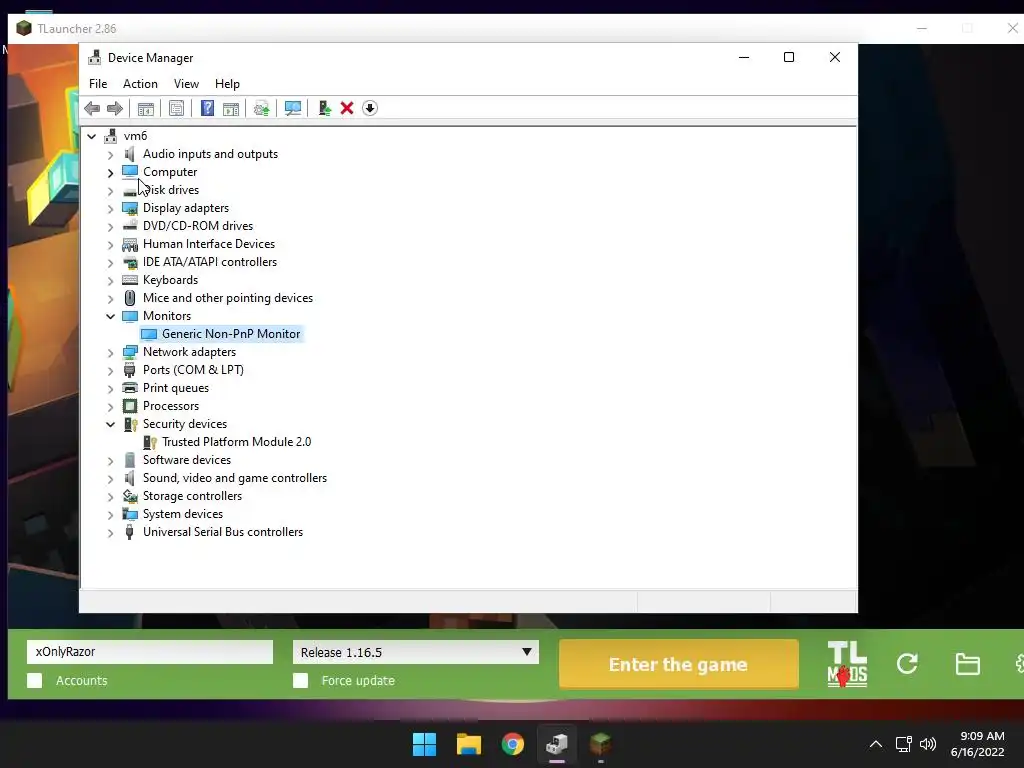Click the network tray icon
Viewport: 1024px width, 768px height.
903,744
